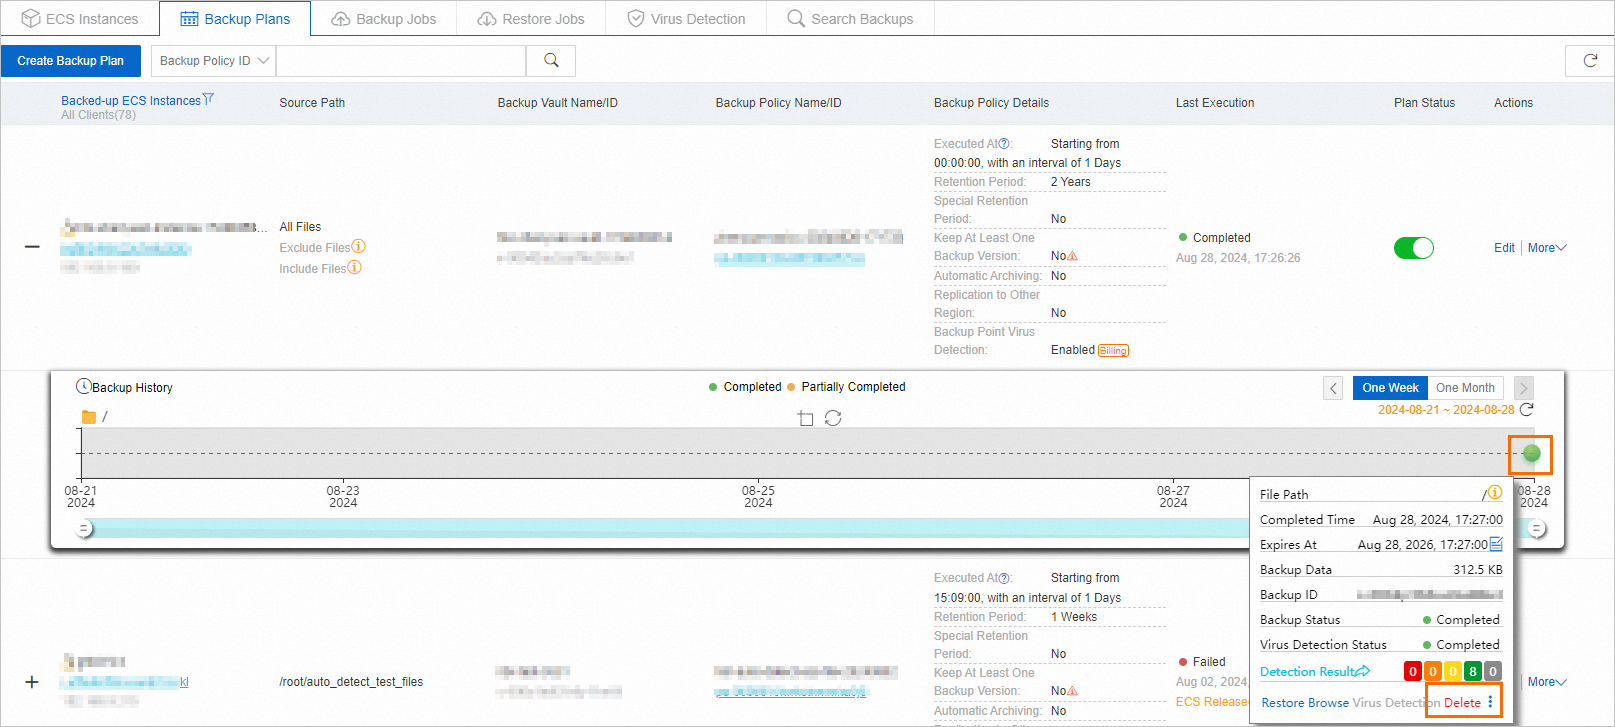Expand the second backup plan row
Image resolution: width=1615 pixels, height=727 pixels.
[32, 682]
